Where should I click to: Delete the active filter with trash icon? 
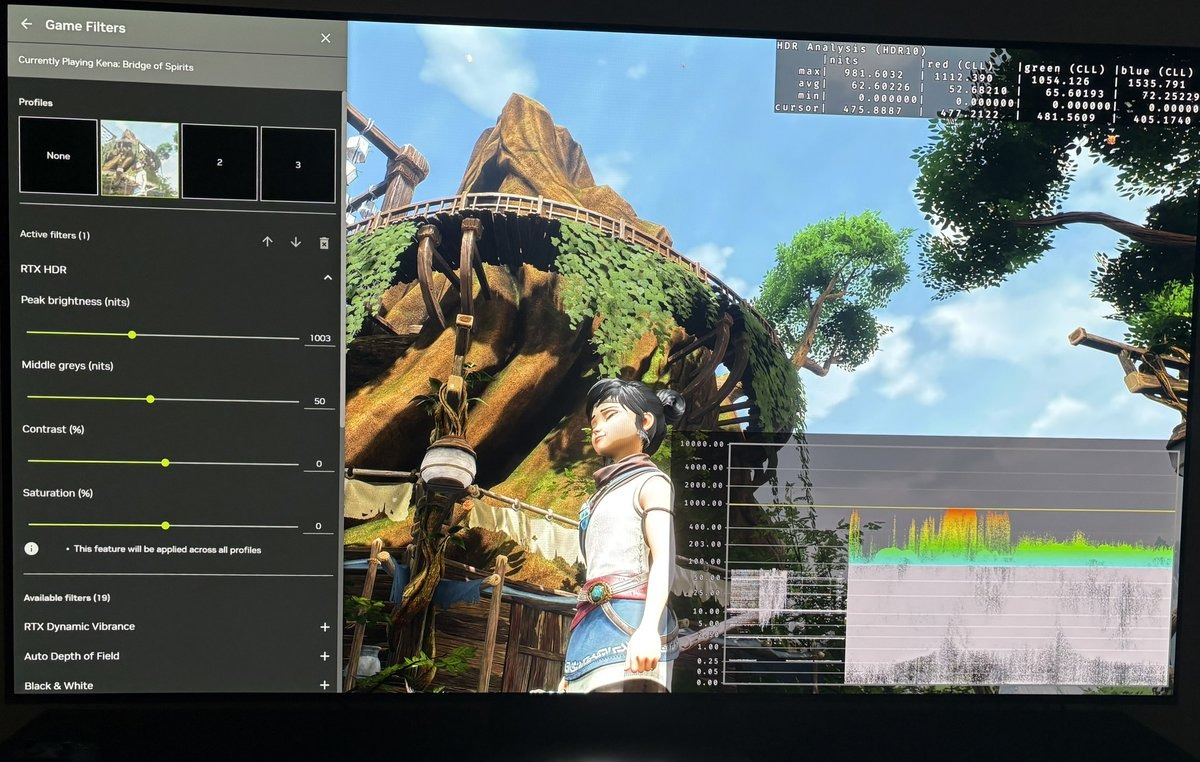pyautogui.click(x=324, y=243)
